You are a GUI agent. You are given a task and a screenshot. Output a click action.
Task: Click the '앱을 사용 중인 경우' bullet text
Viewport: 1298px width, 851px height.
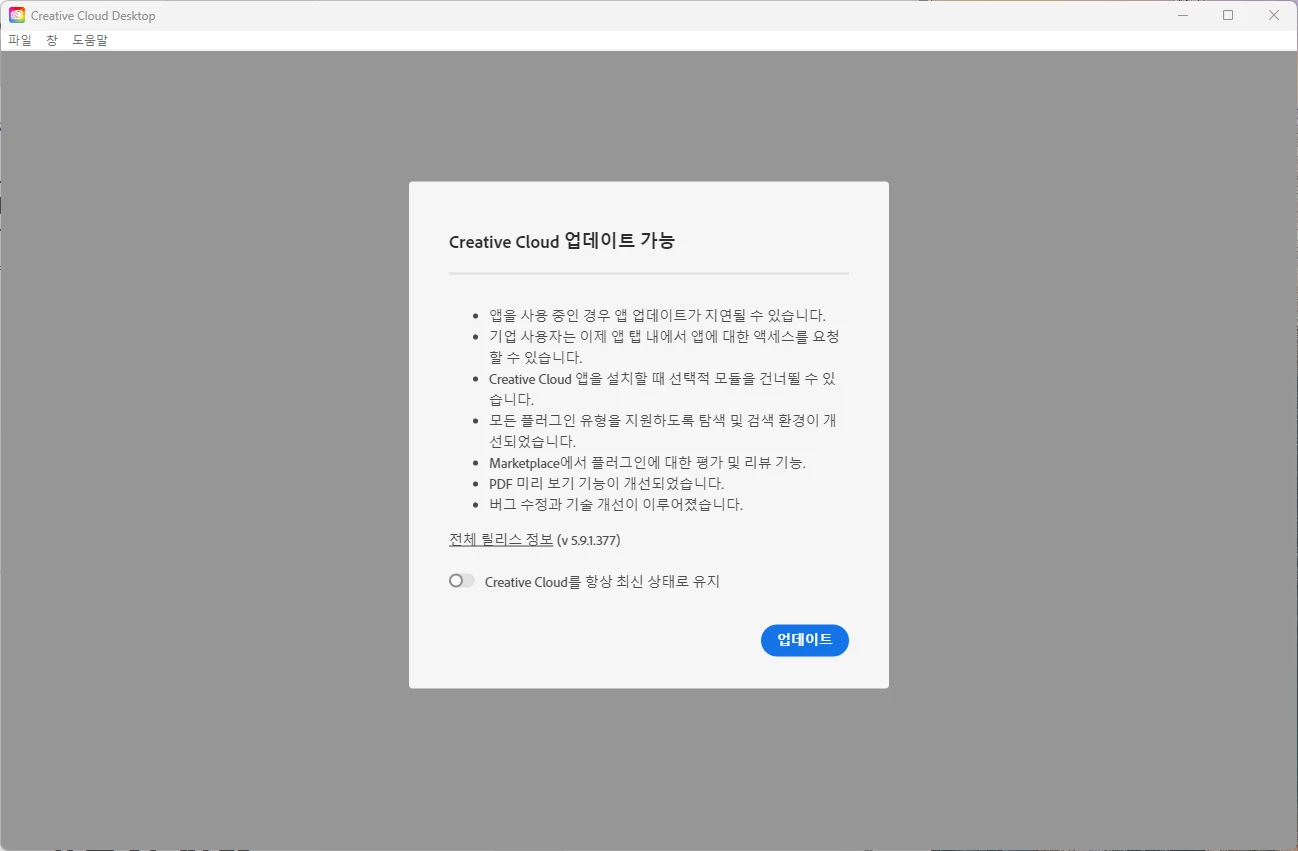657,315
